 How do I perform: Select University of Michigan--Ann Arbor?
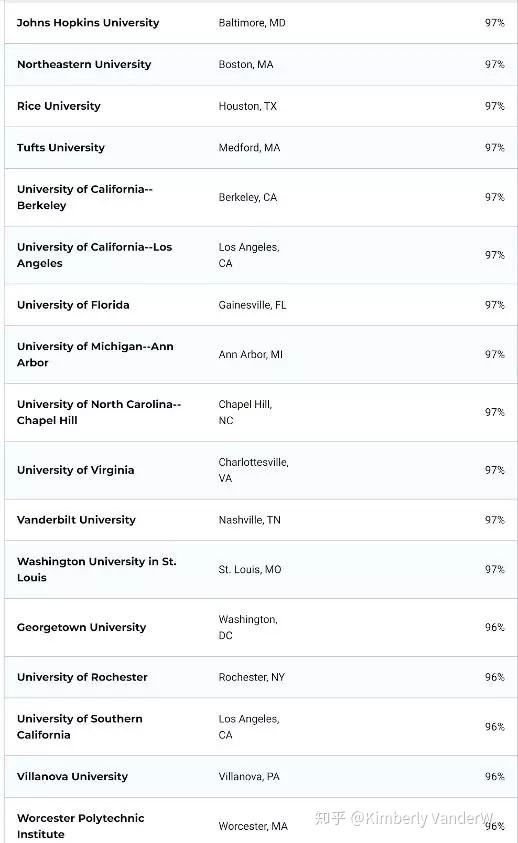[95, 354]
